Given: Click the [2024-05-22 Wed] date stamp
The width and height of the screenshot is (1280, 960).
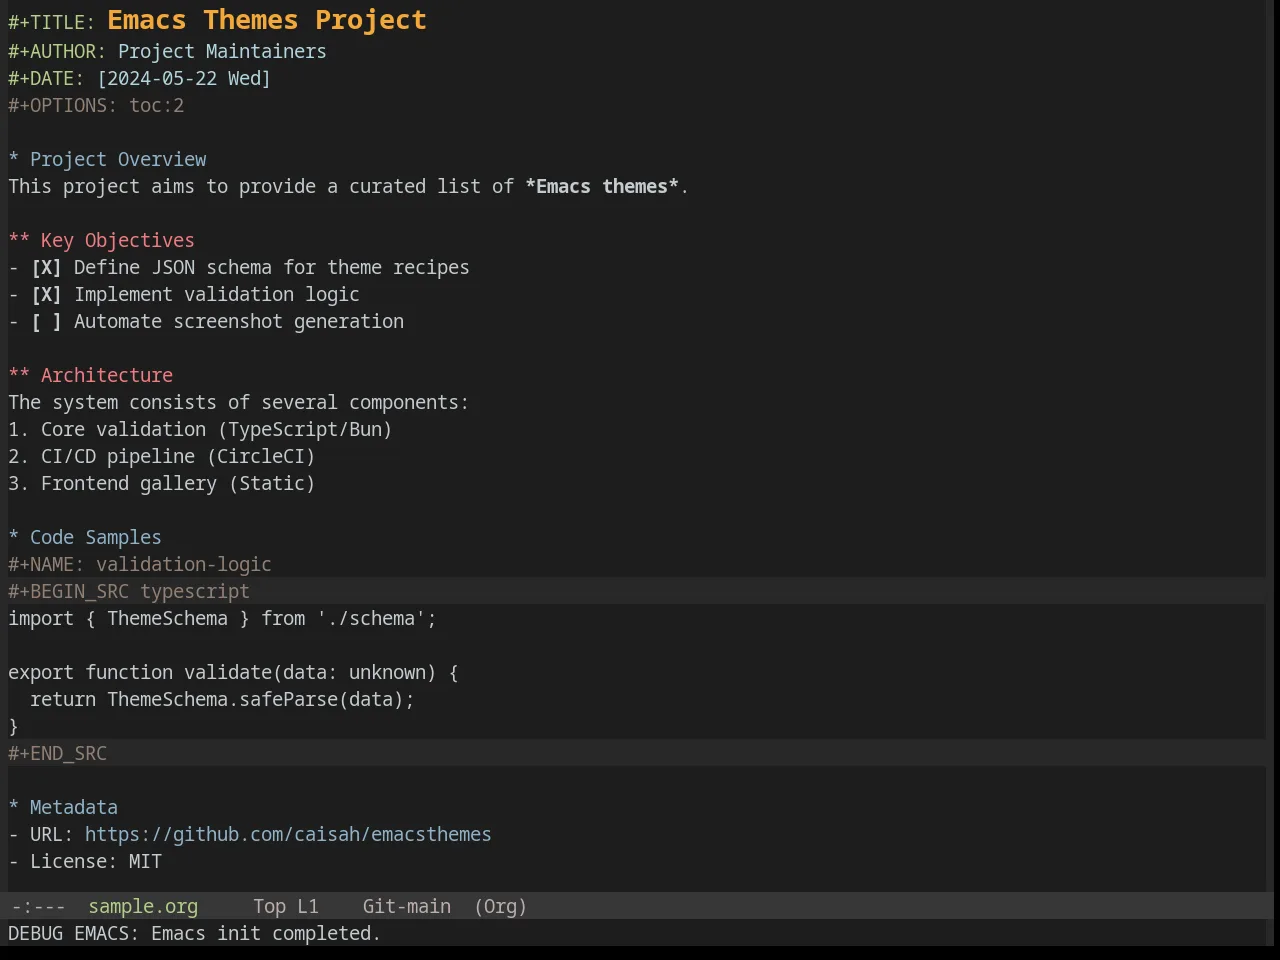Looking at the screenshot, I should [184, 79].
